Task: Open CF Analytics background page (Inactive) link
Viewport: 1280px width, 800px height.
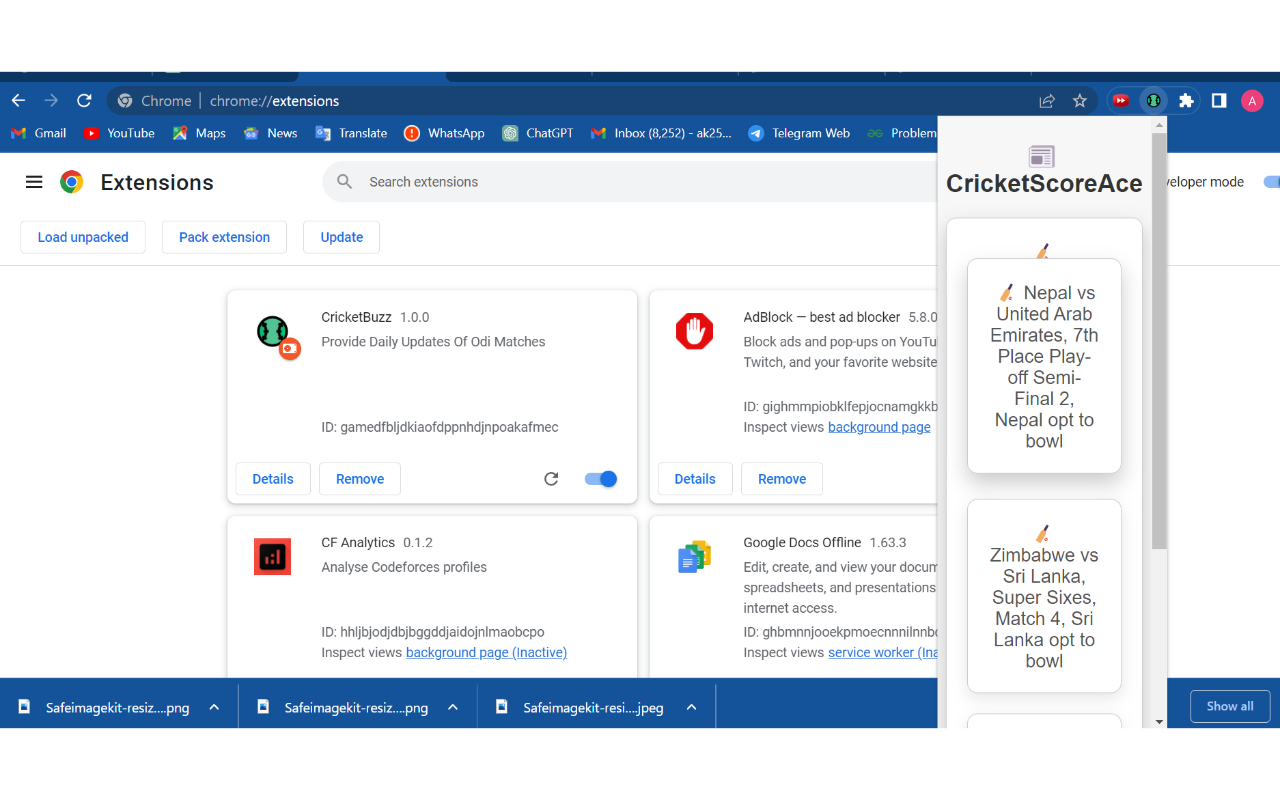Action: pos(486,652)
